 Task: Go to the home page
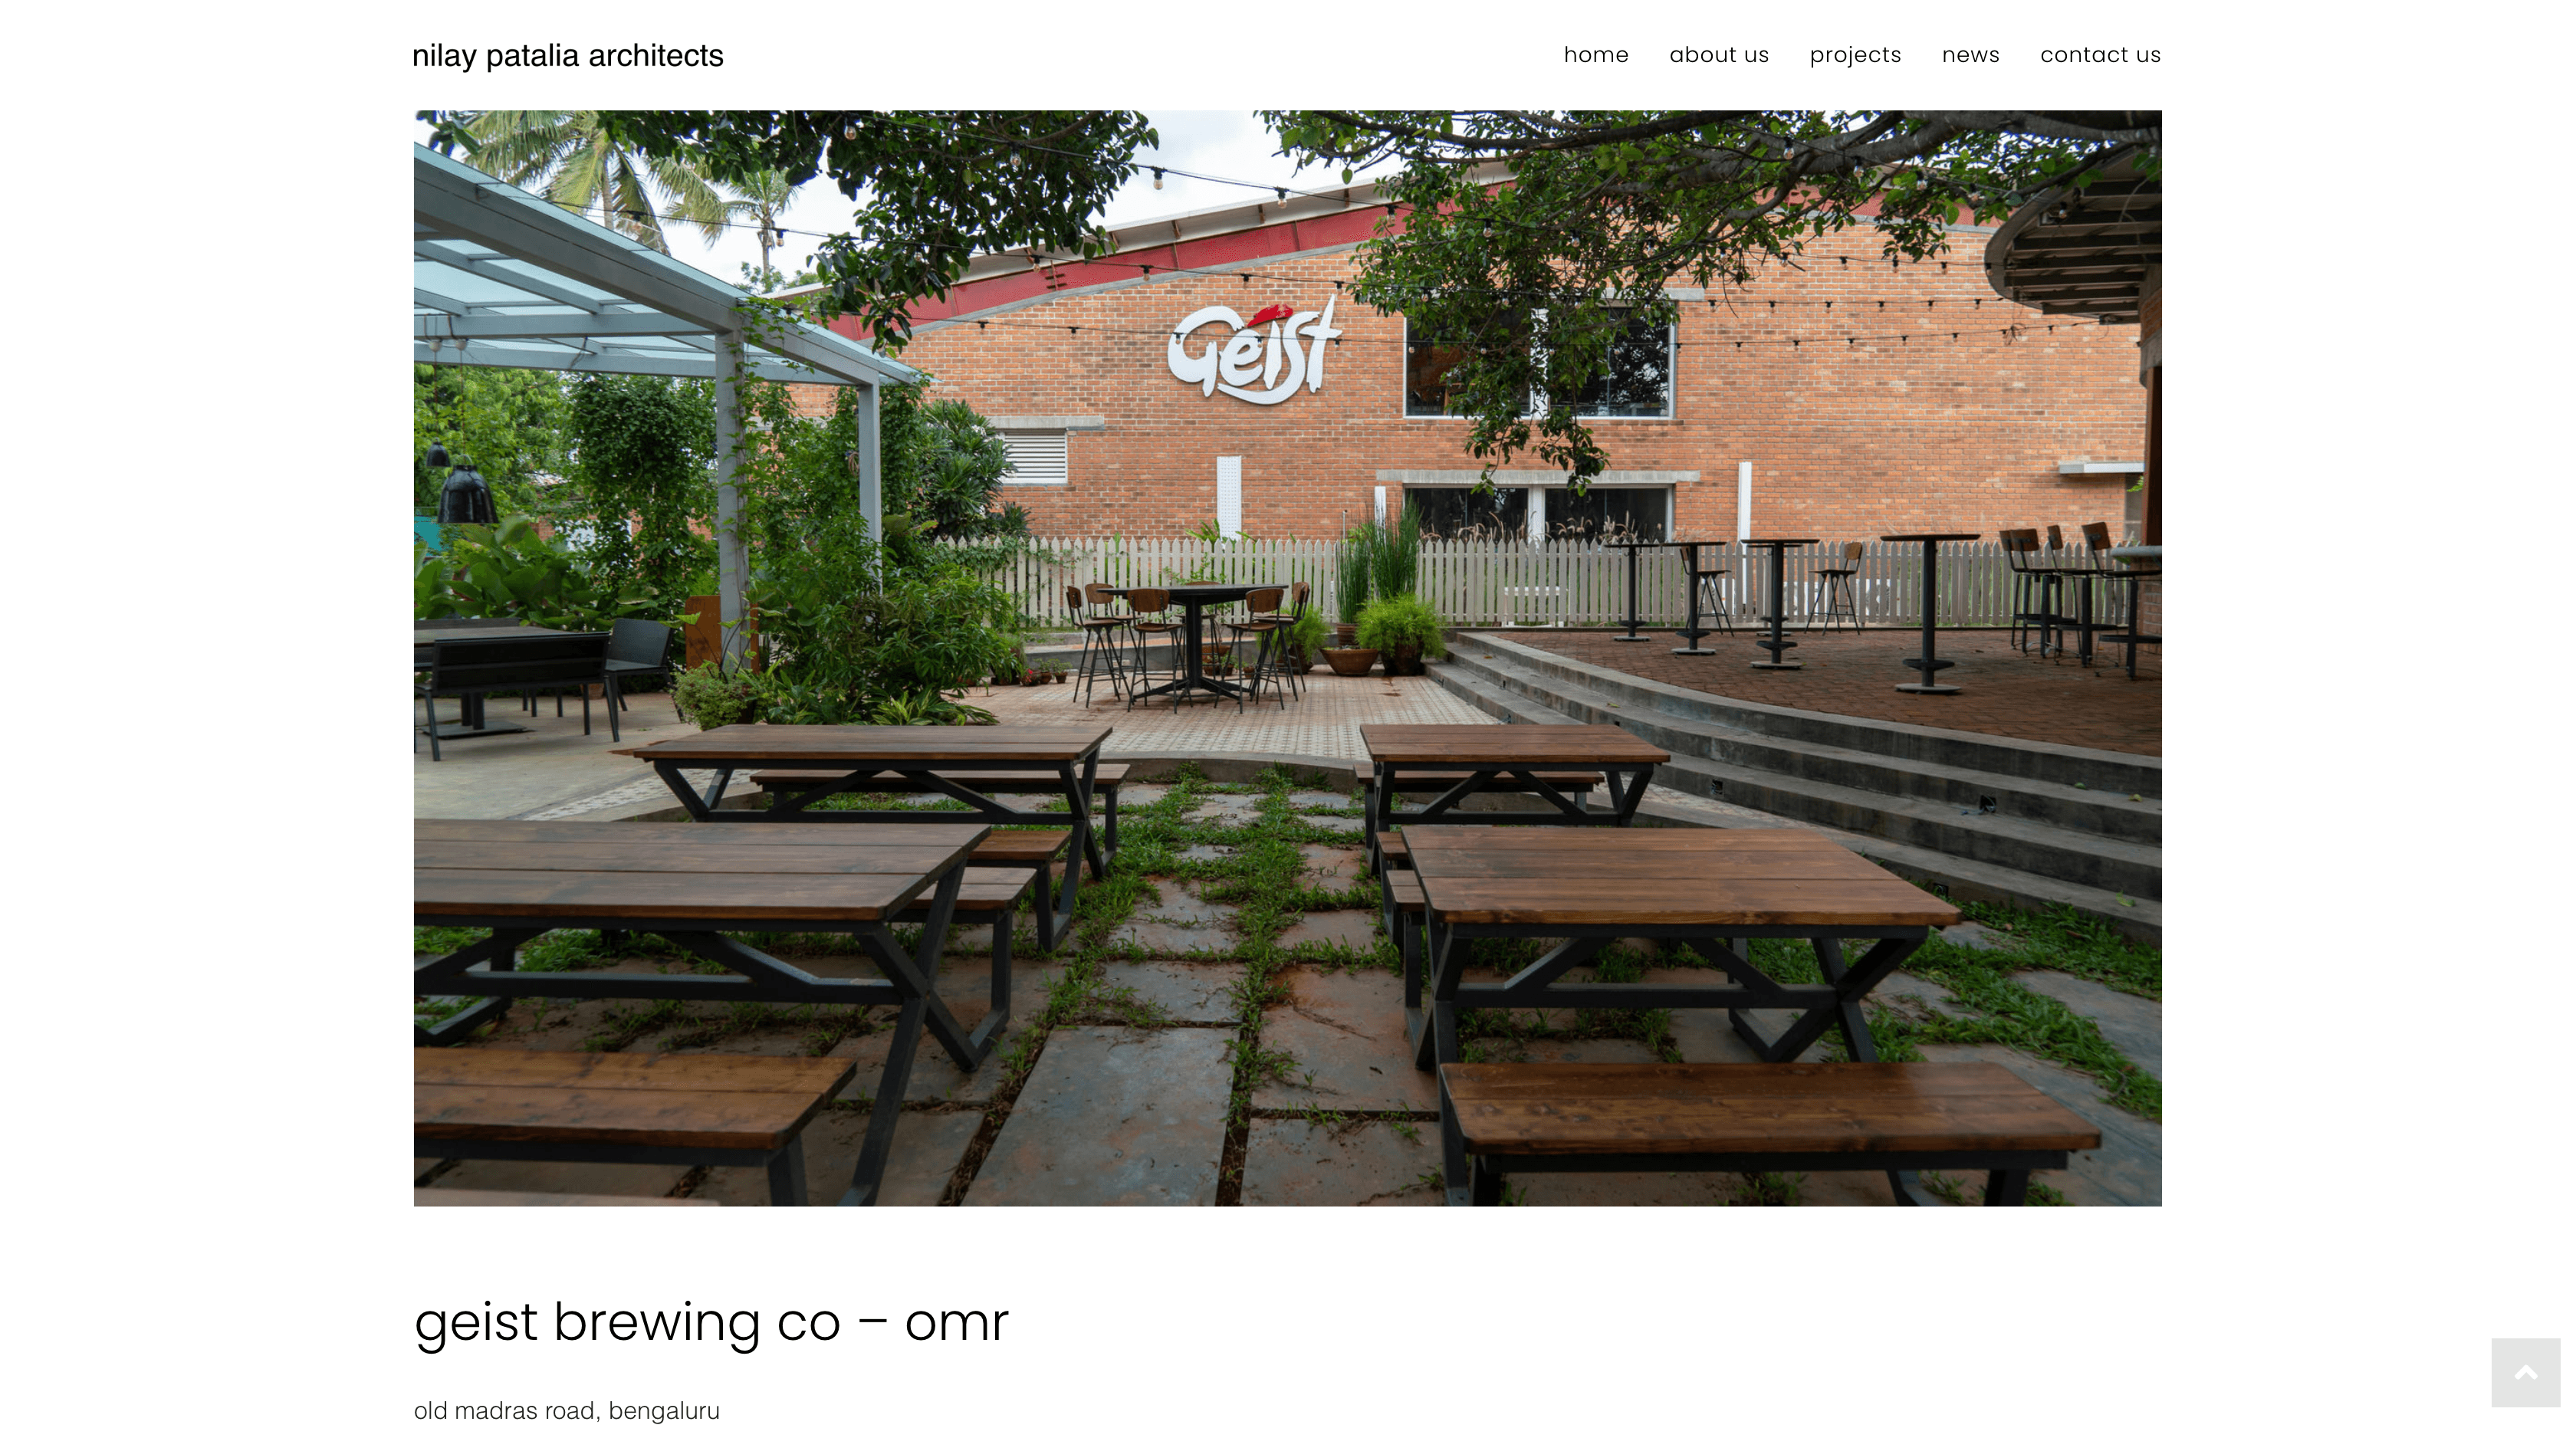1596,55
